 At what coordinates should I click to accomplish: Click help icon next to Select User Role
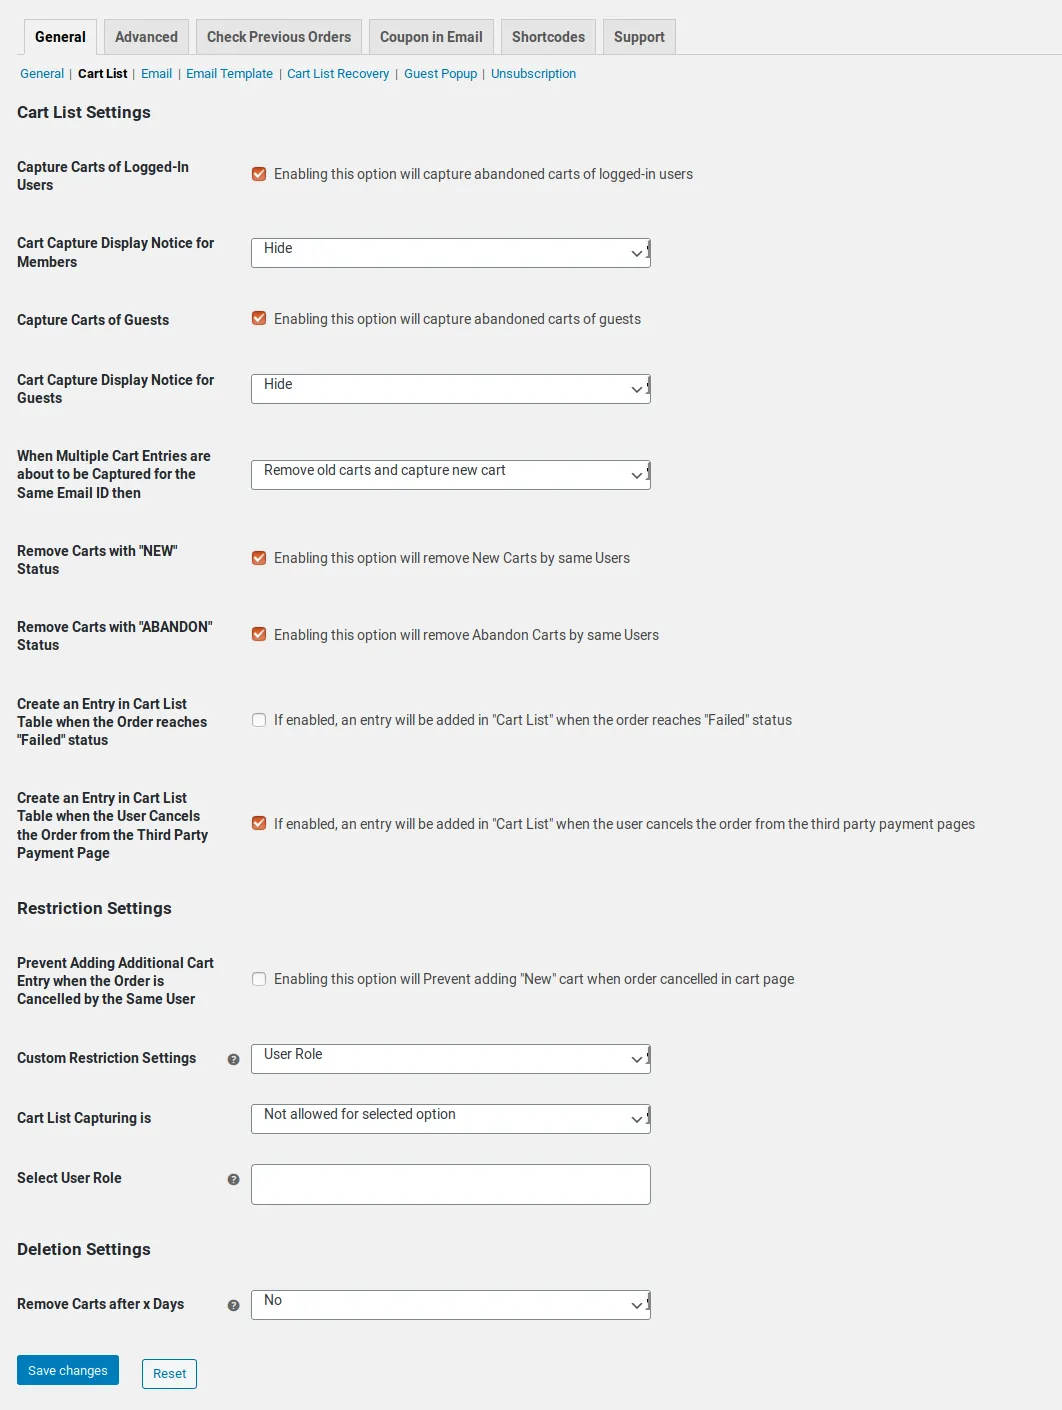point(233,1179)
